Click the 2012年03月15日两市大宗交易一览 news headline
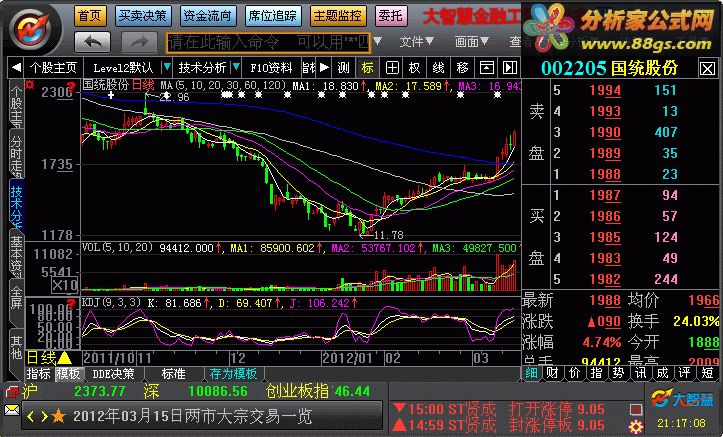The width and height of the screenshot is (723, 437). tap(193, 417)
